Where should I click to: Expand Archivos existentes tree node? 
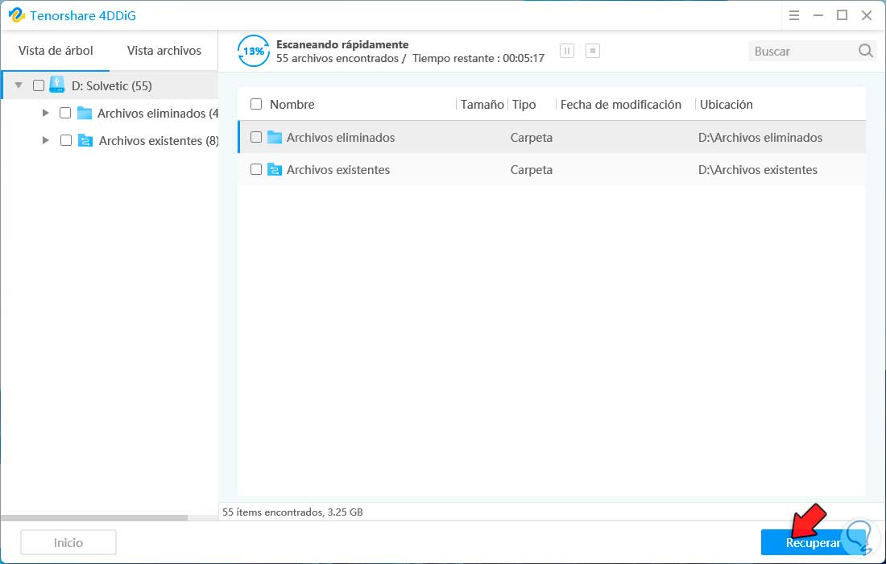[46, 140]
